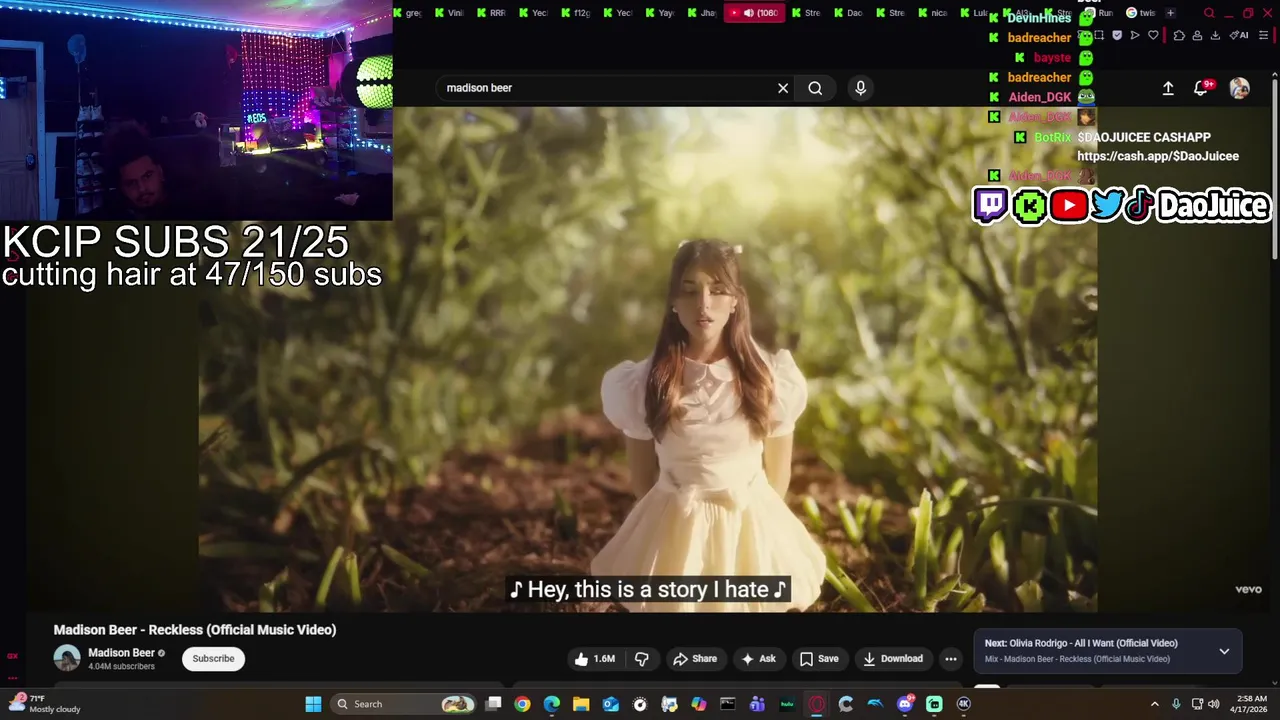Open the YouTube create upload icon

1167,88
